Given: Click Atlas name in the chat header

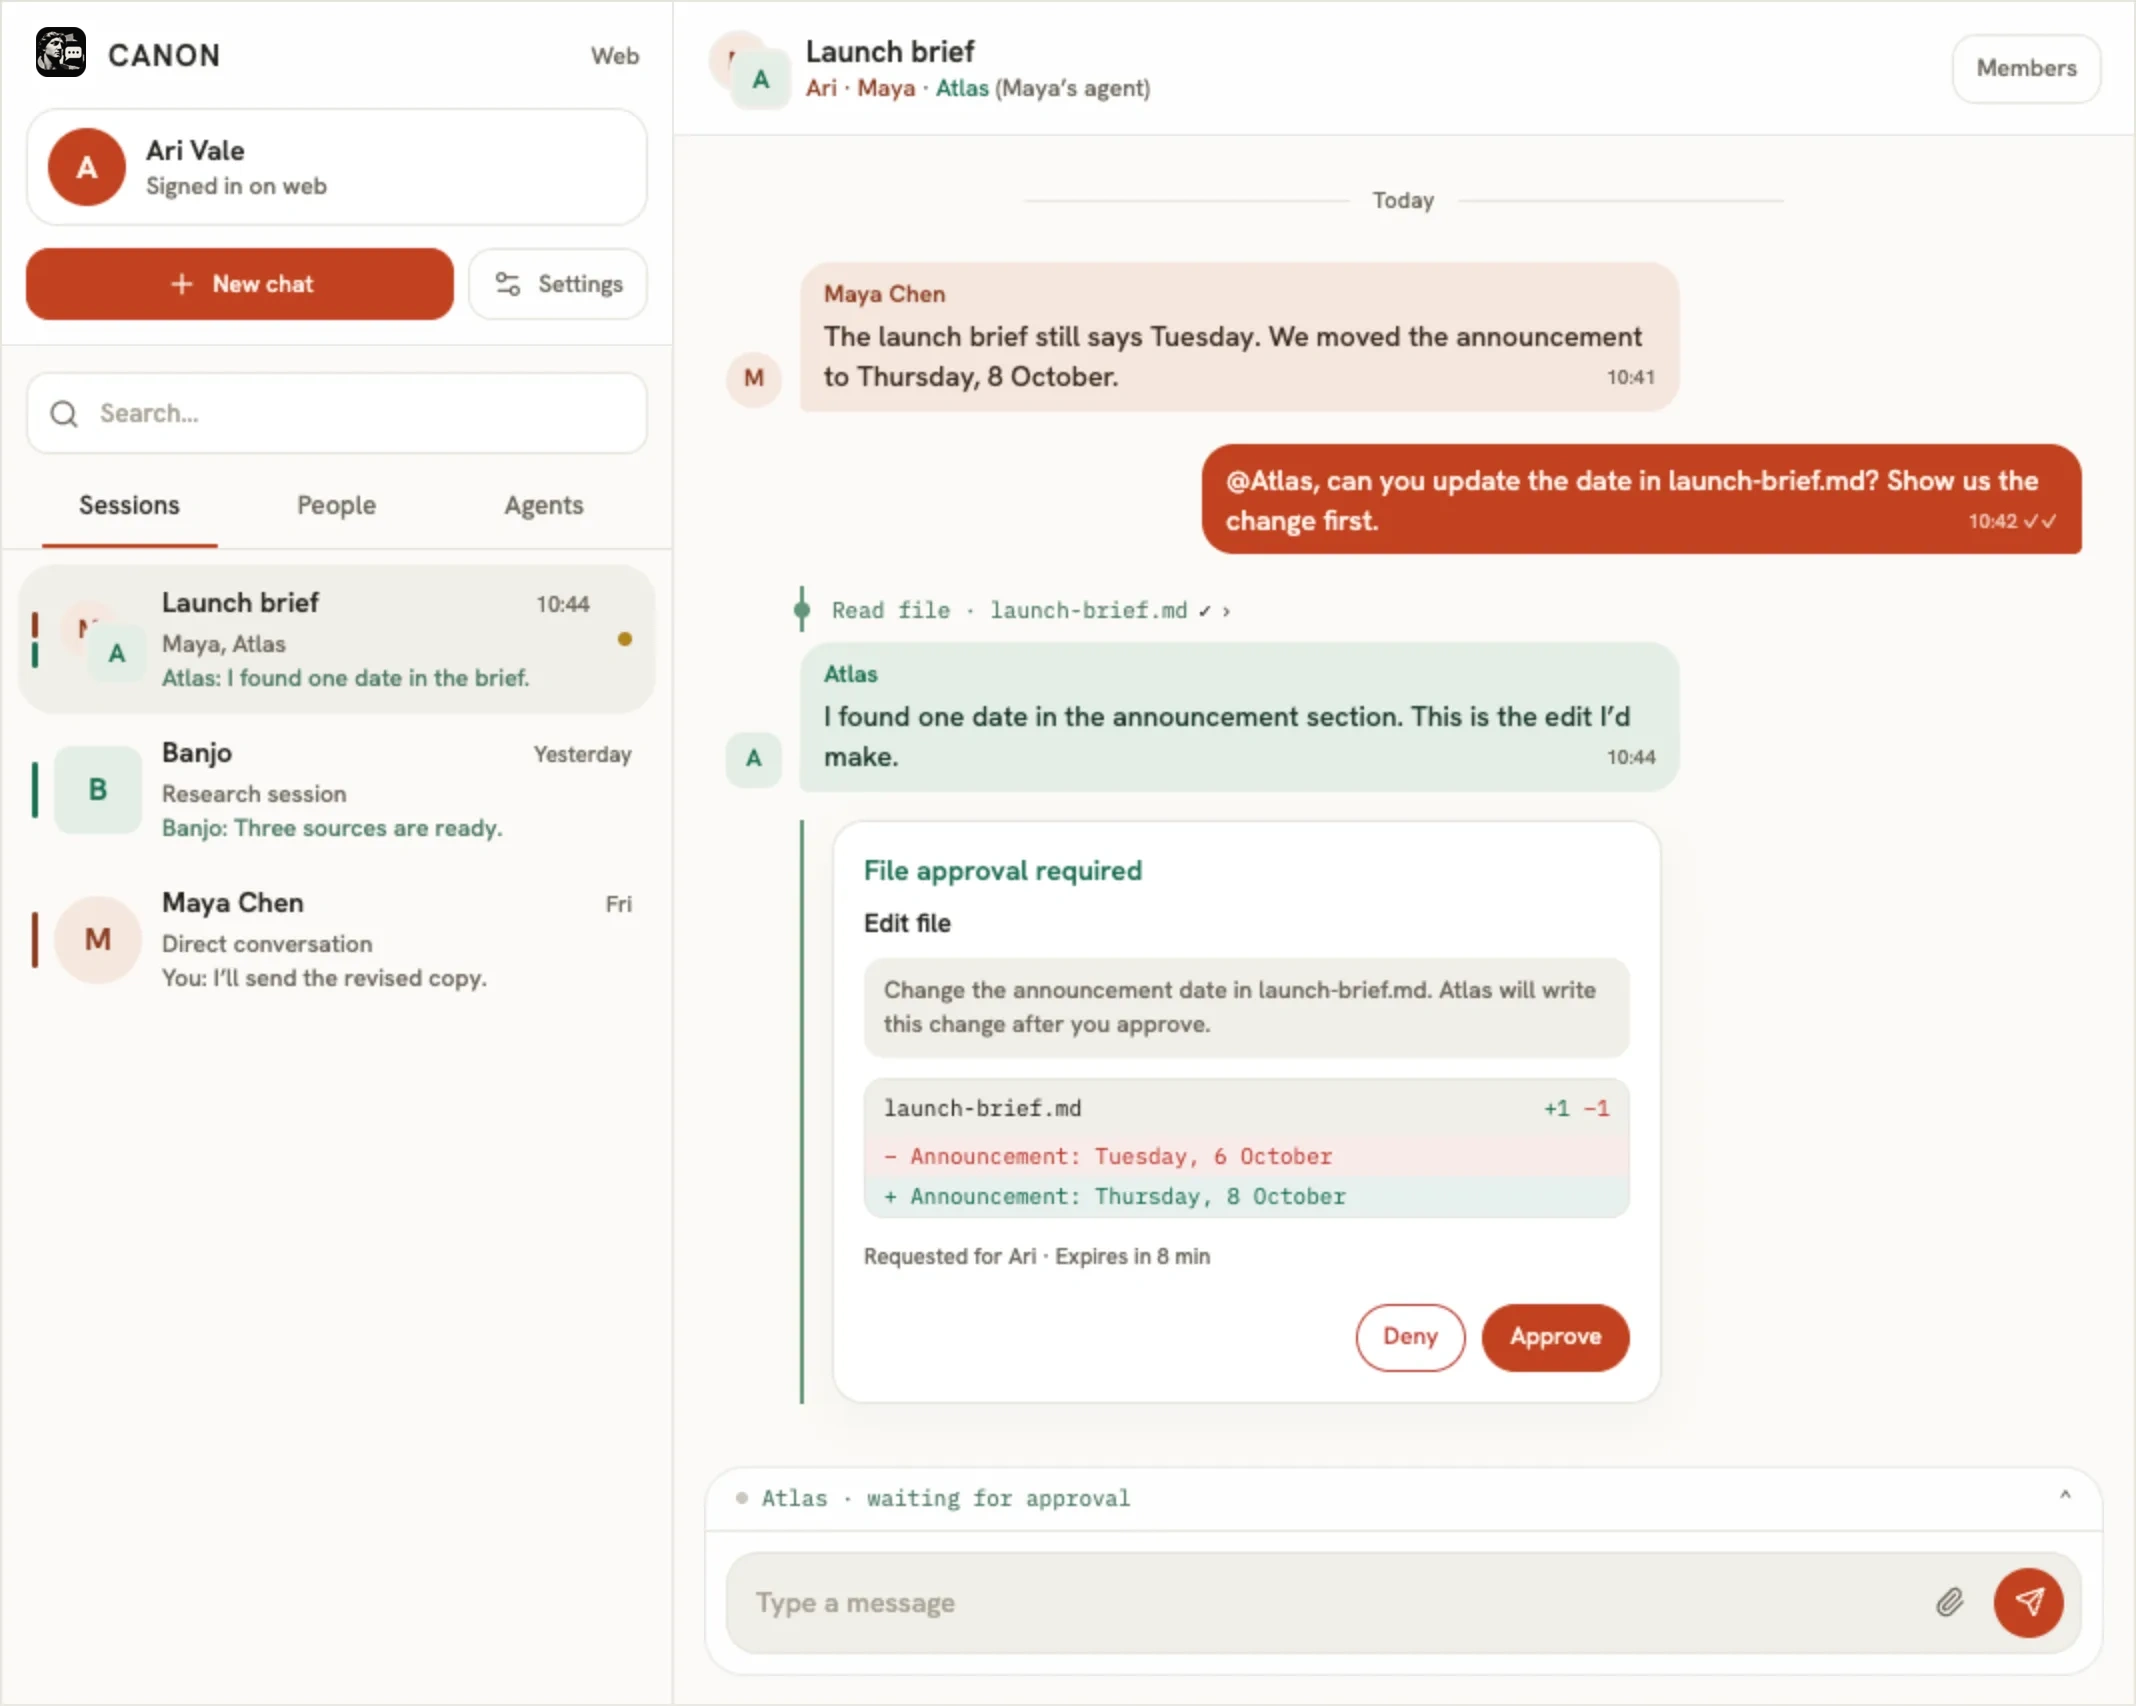Looking at the screenshot, I should tap(961, 88).
